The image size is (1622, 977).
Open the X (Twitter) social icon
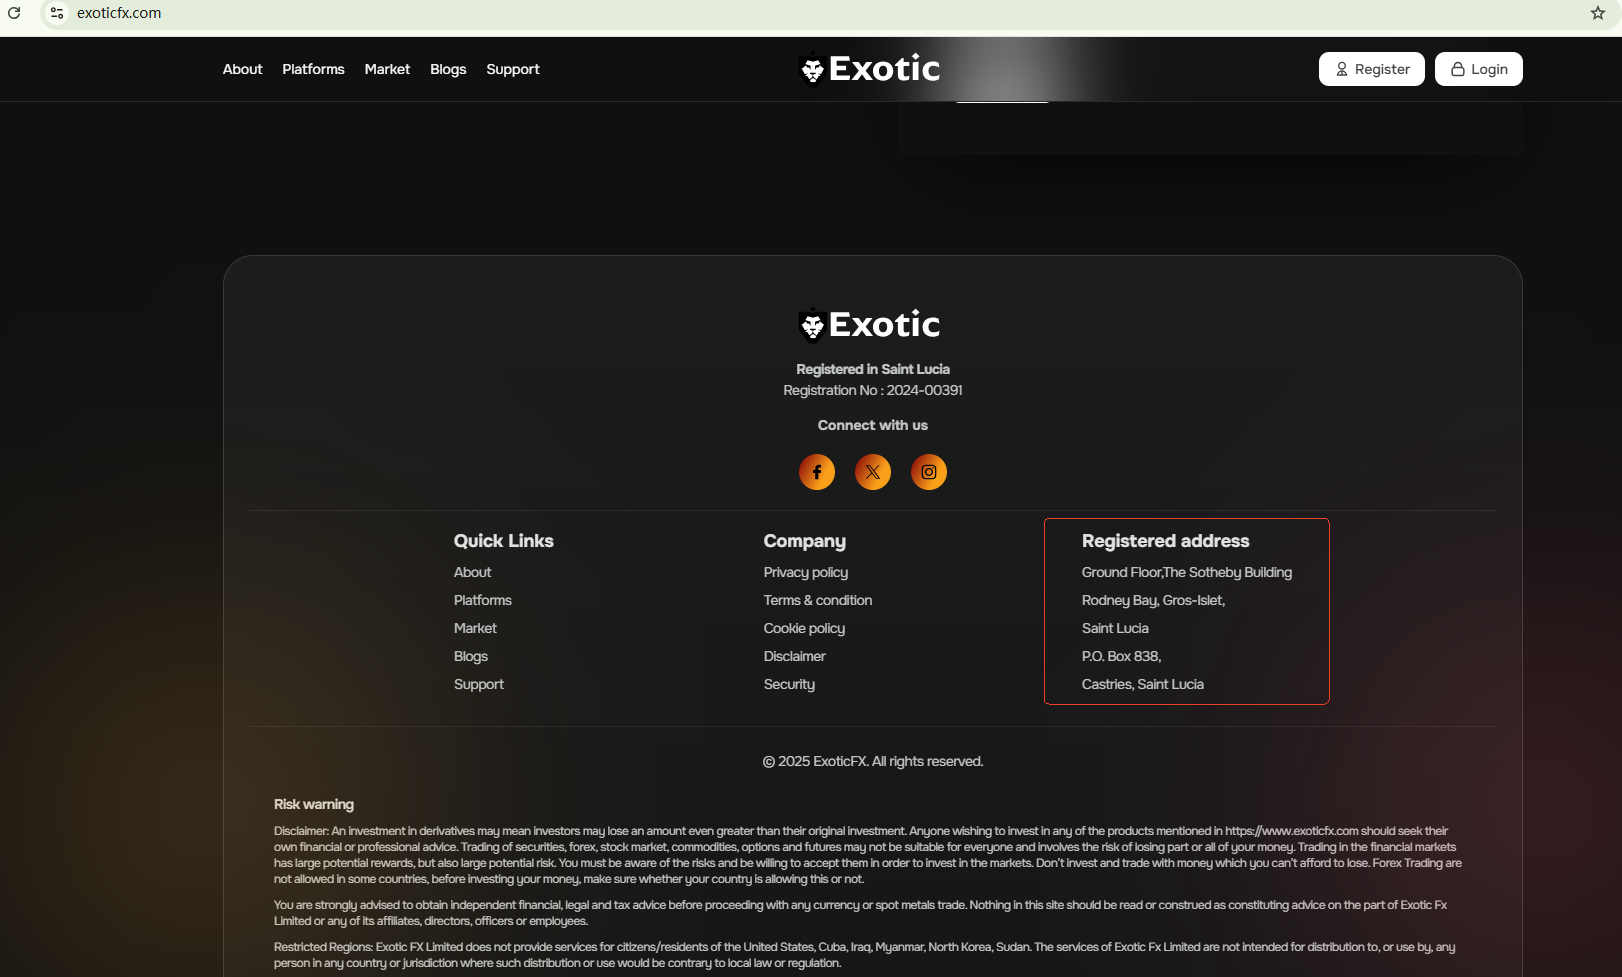pyautogui.click(x=873, y=472)
